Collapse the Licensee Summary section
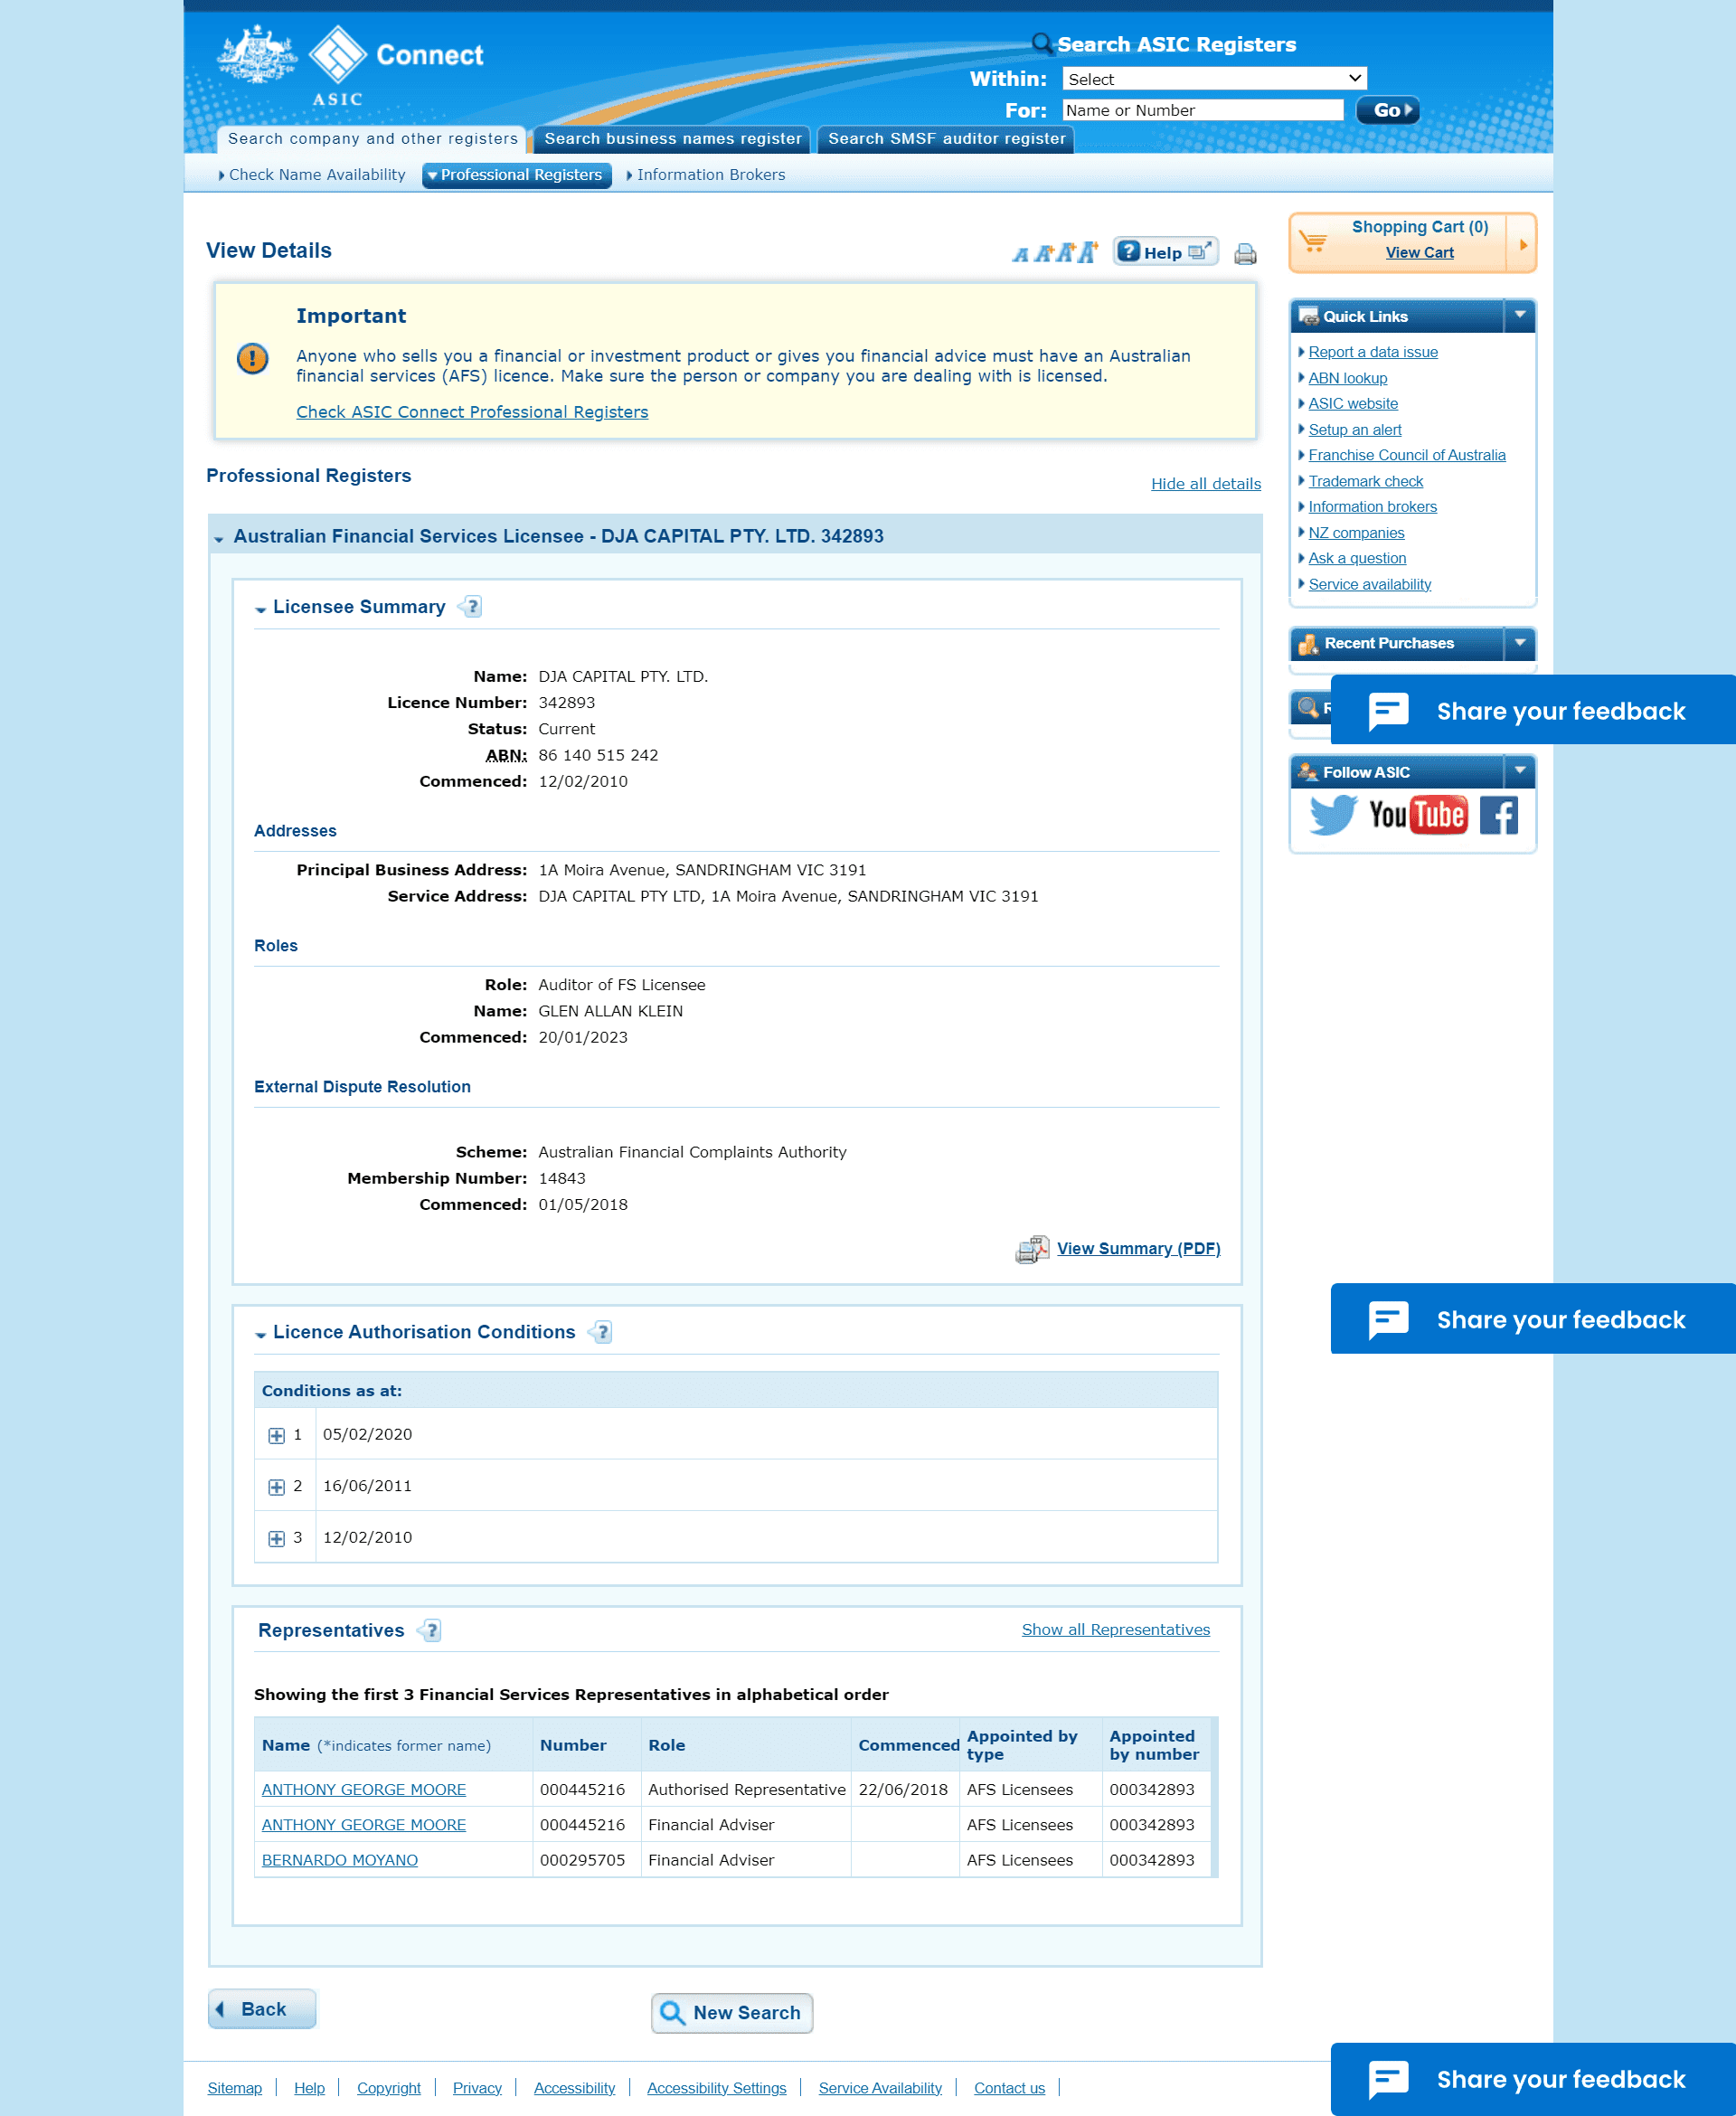 click(x=260, y=605)
